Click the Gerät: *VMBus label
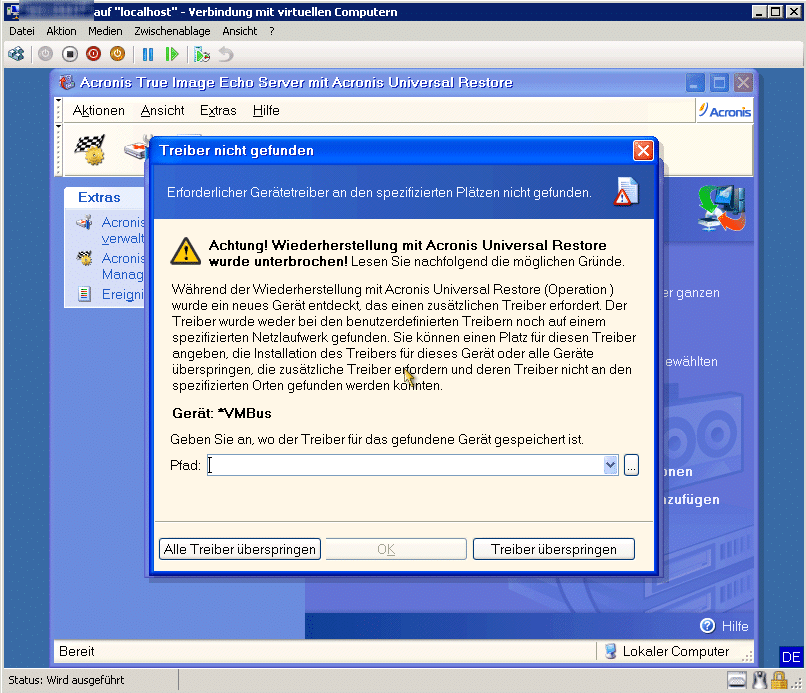Image resolution: width=806 pixels, height=693 pixels. click(222, 413)
